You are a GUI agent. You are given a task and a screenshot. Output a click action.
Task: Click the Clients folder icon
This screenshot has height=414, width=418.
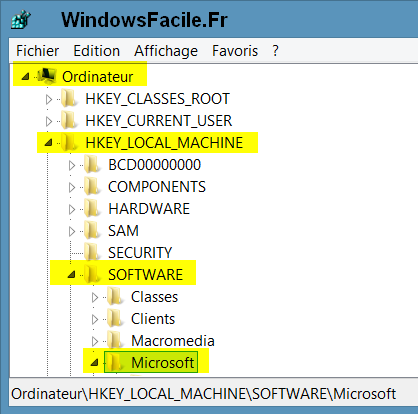pyautogui.click(x=115, y=318)
